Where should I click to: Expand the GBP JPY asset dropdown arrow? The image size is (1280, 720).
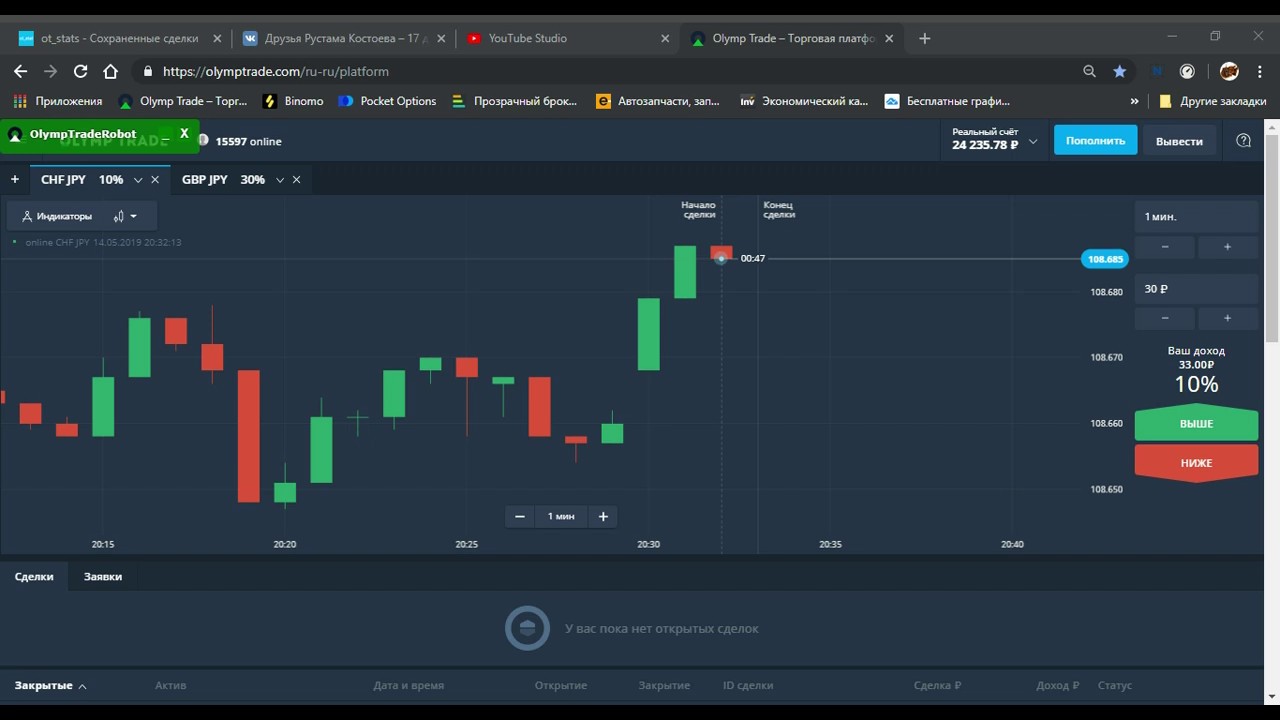(x=280, y=180)
